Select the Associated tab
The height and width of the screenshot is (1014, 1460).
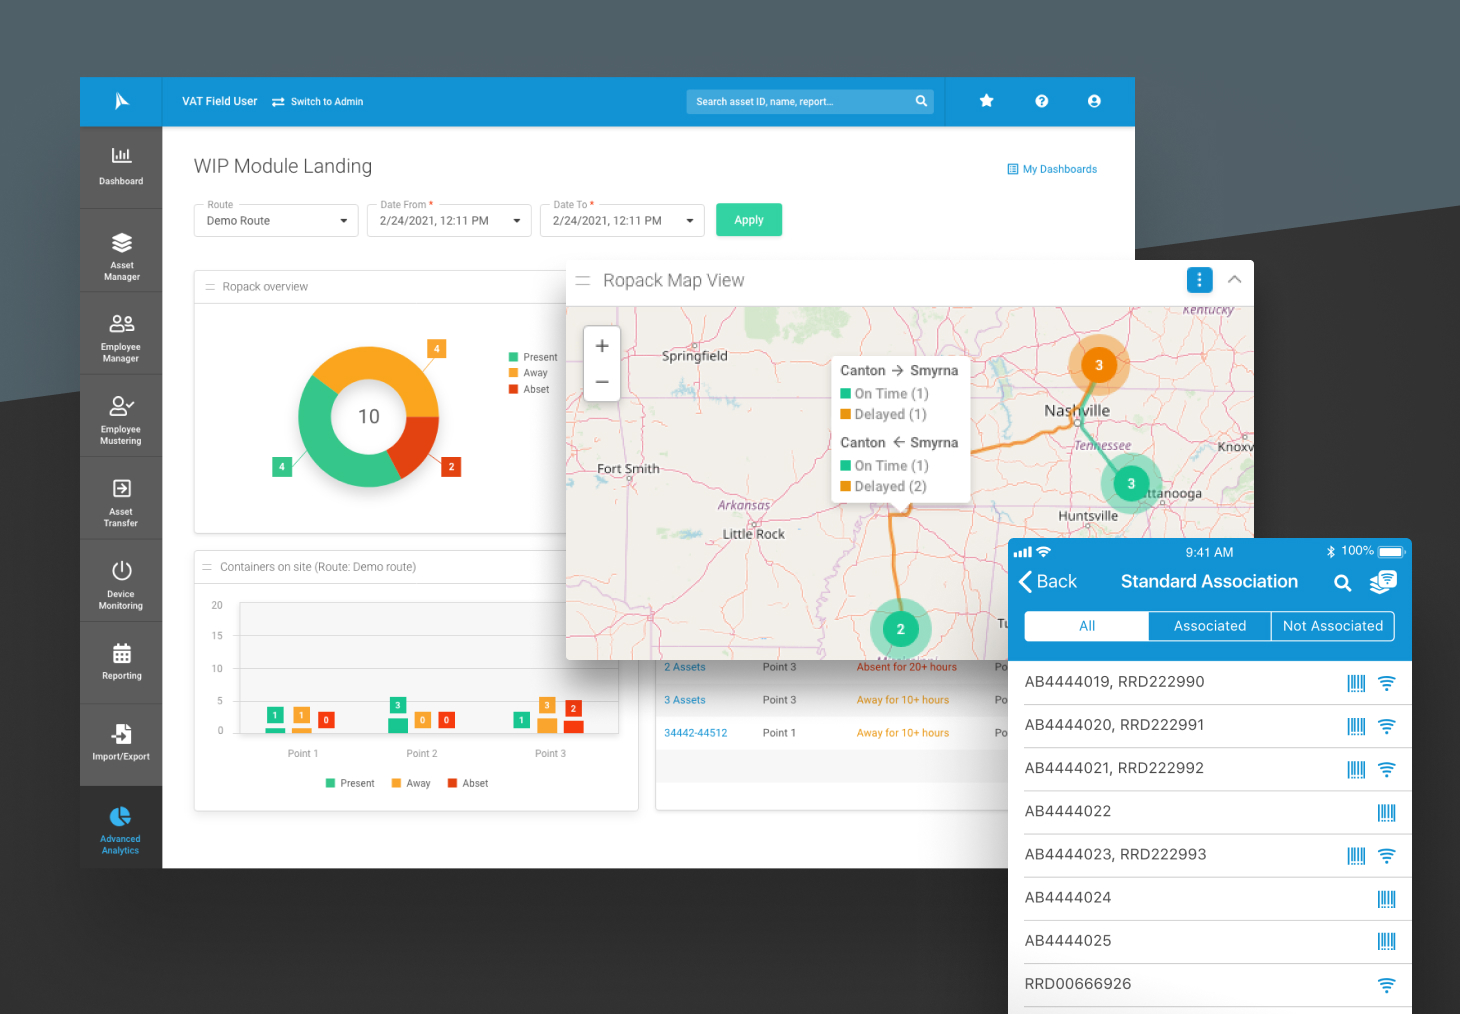pyautogui.click(x=1209, y=626)
